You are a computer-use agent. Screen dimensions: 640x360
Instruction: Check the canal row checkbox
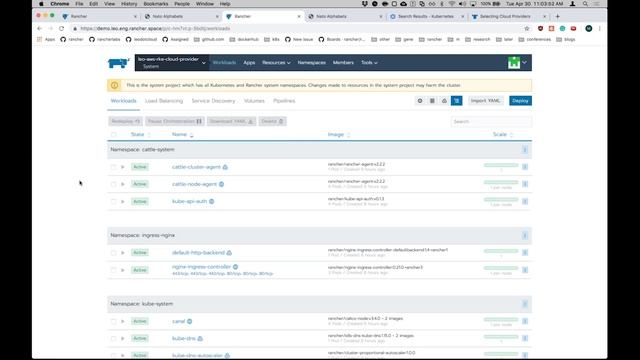point(113,321)
